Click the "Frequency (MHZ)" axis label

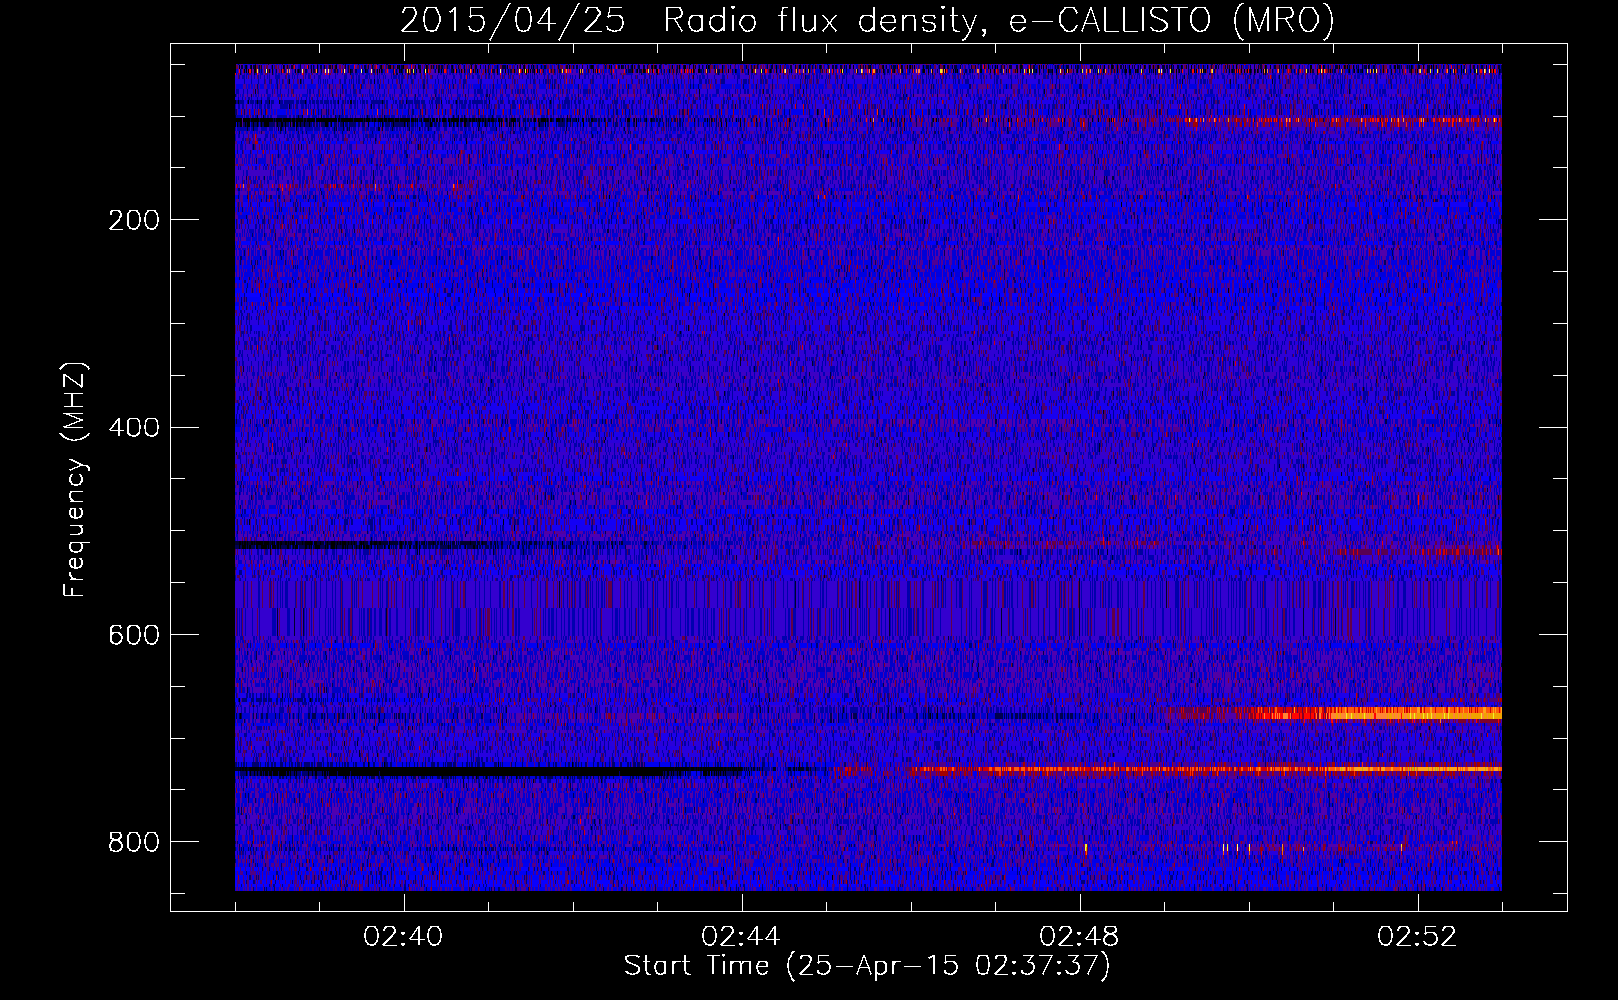pos(75,479)
